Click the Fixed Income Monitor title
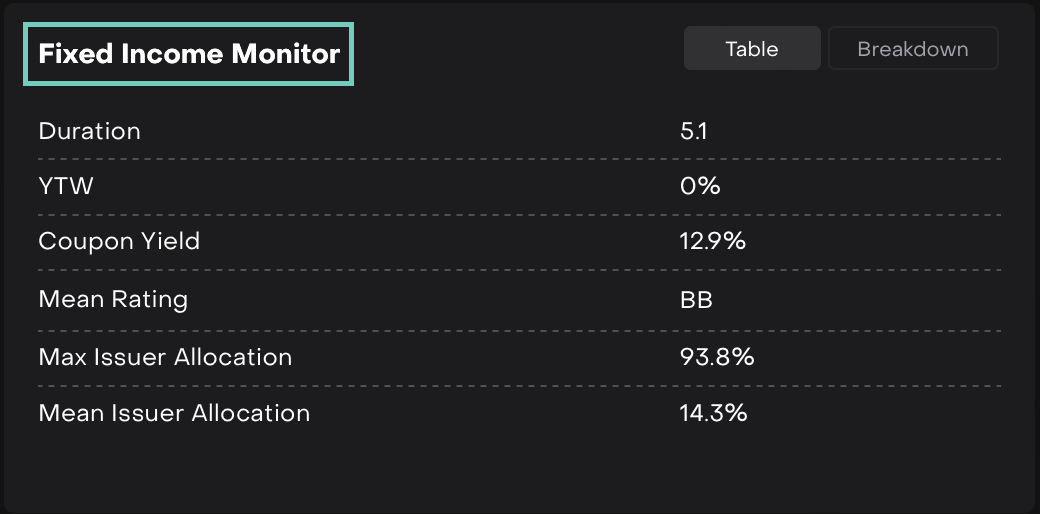The height and width of the screenshot is (514, 1040). click(x=189, y=54)
